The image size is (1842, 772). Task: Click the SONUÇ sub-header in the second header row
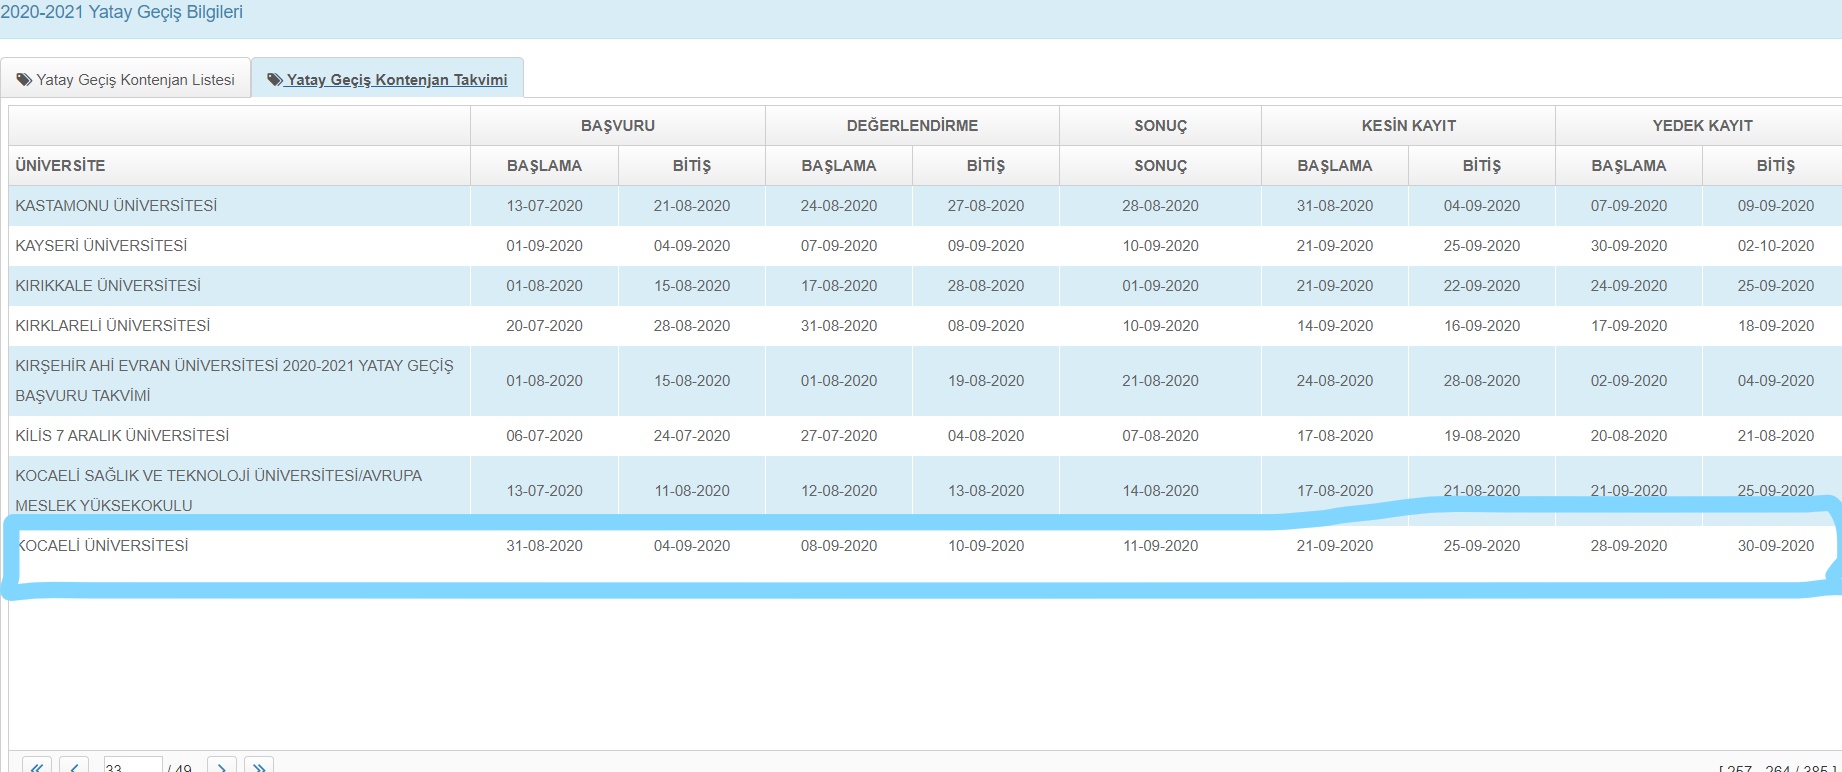click(x=1160, y=165)
